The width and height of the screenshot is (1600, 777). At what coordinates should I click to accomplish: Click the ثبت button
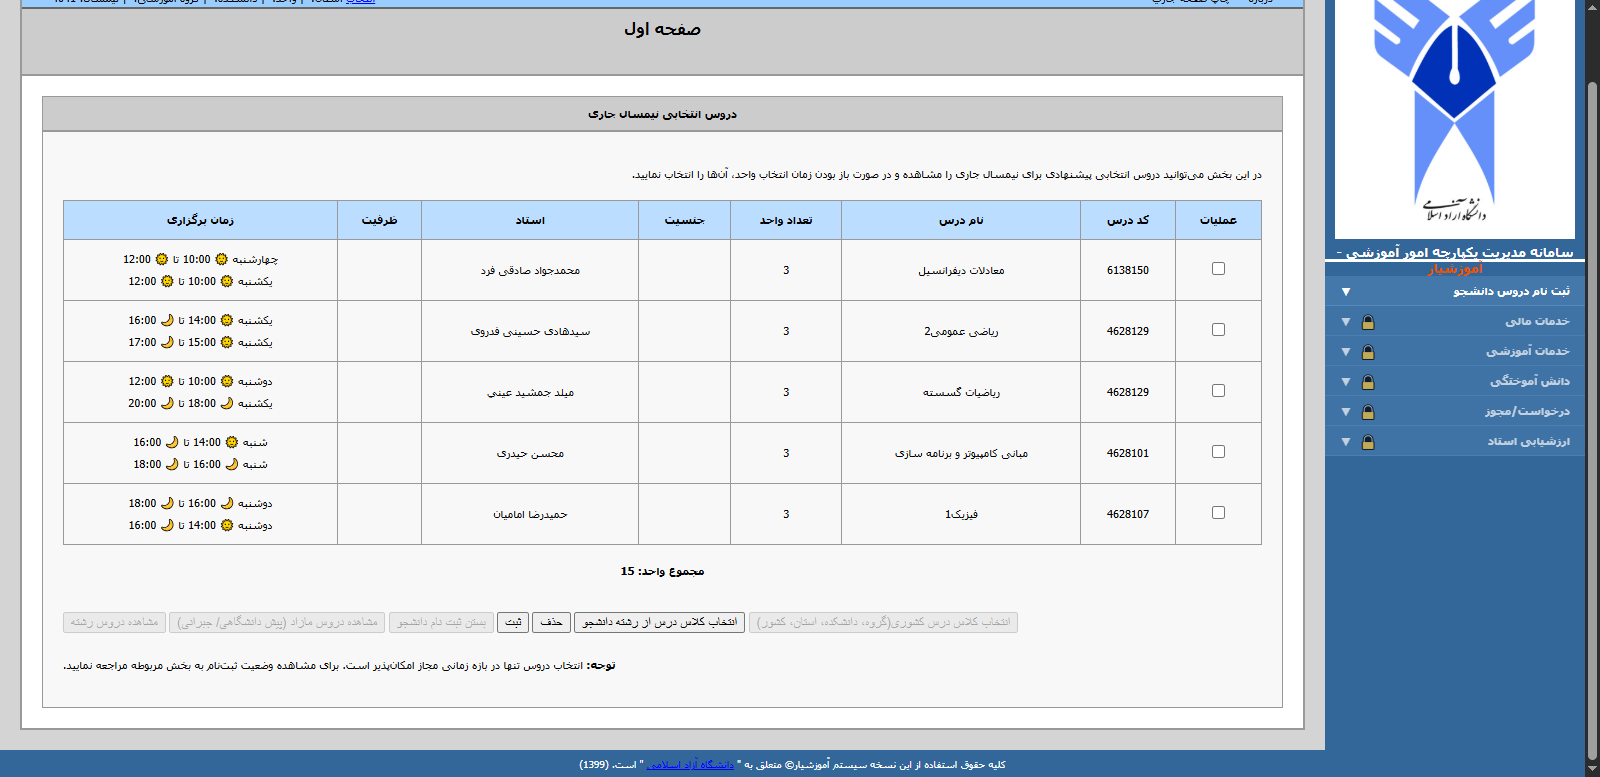click(513, 622)
